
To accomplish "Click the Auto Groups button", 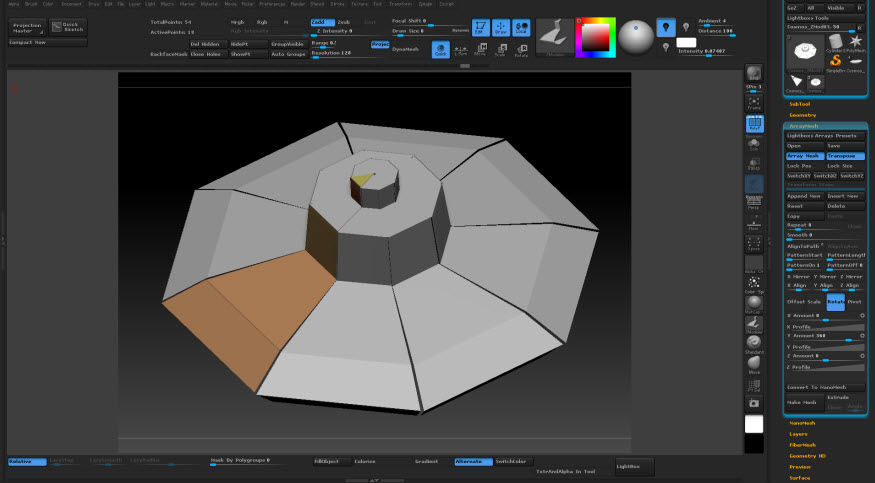I will point(289,54).
